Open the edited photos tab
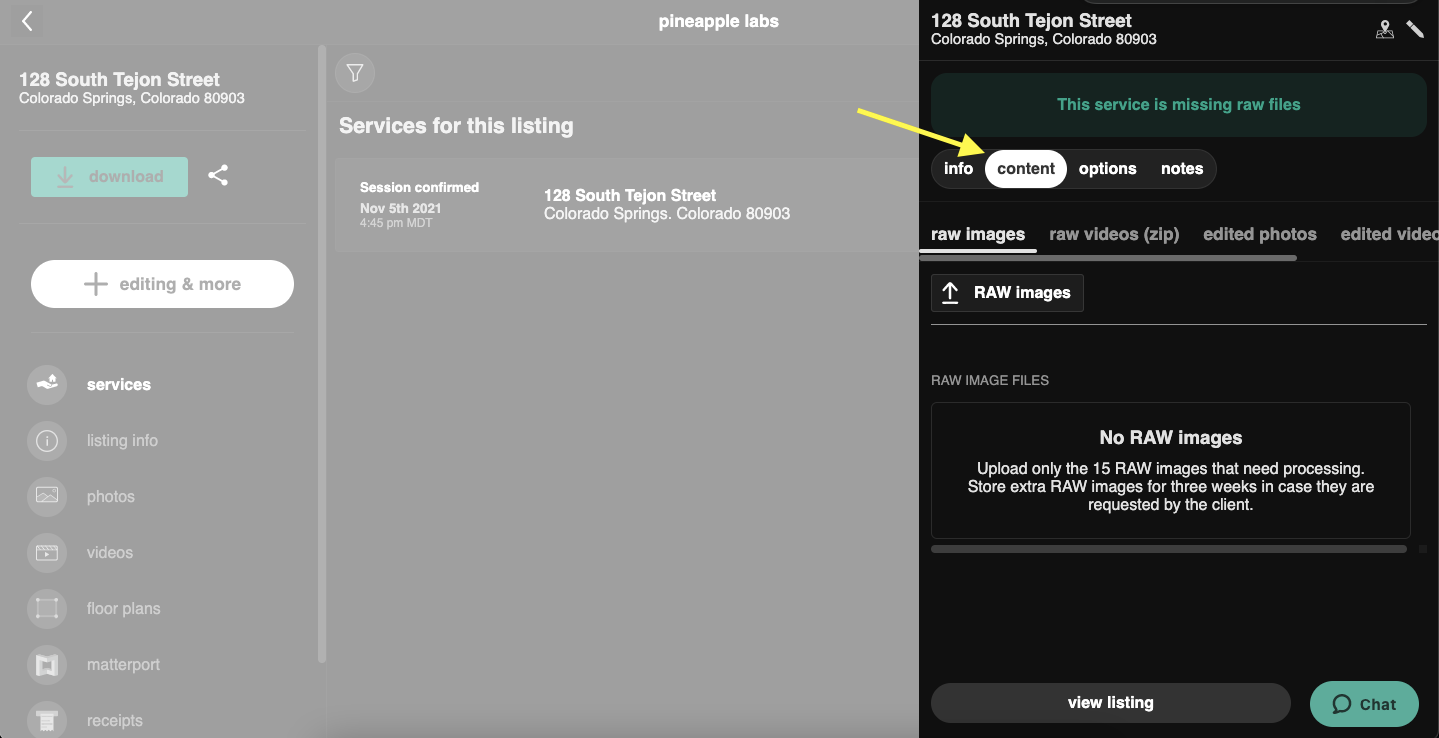The height and width of the screenshot is (738, 1439). 1259,234
